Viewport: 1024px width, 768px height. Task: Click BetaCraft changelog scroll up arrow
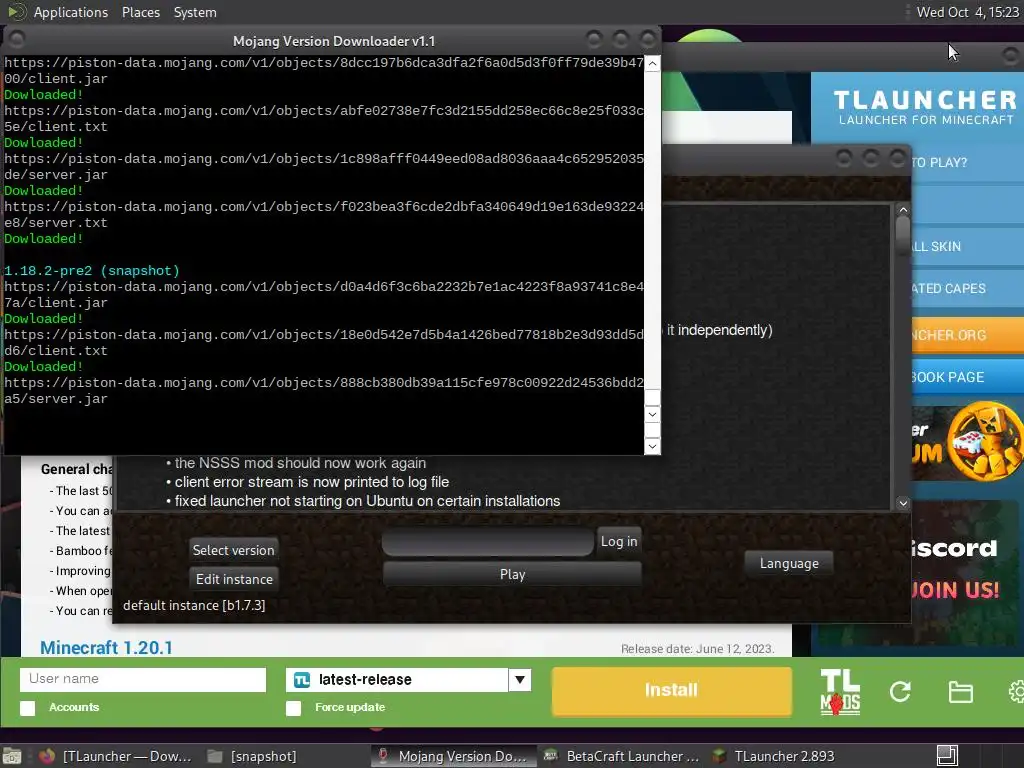point(903,210)
